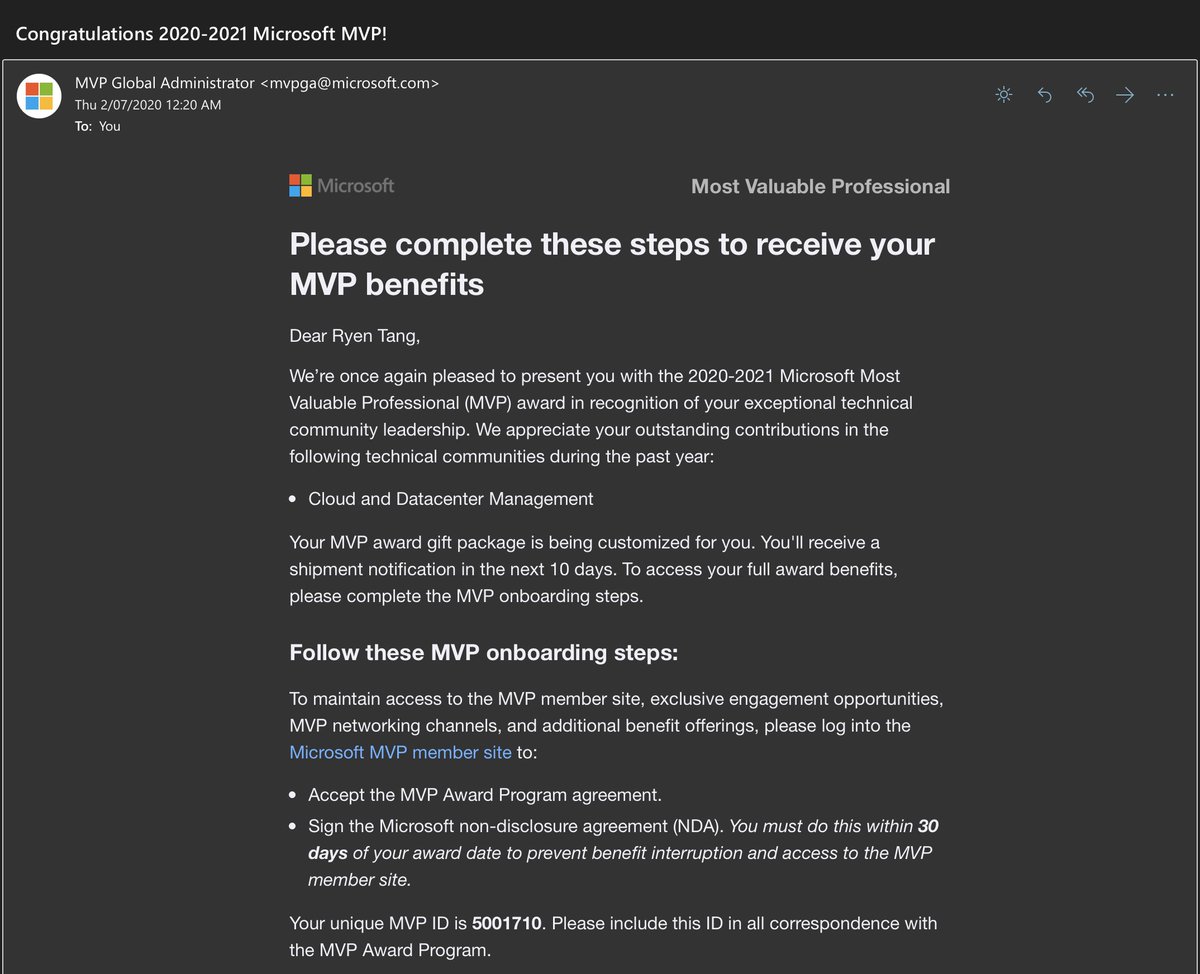Viewport: 1200px width, 974px height.
Task: Click 'Accept the MVP Award Program agreement' bullet
Action: (x=485, y=795)
